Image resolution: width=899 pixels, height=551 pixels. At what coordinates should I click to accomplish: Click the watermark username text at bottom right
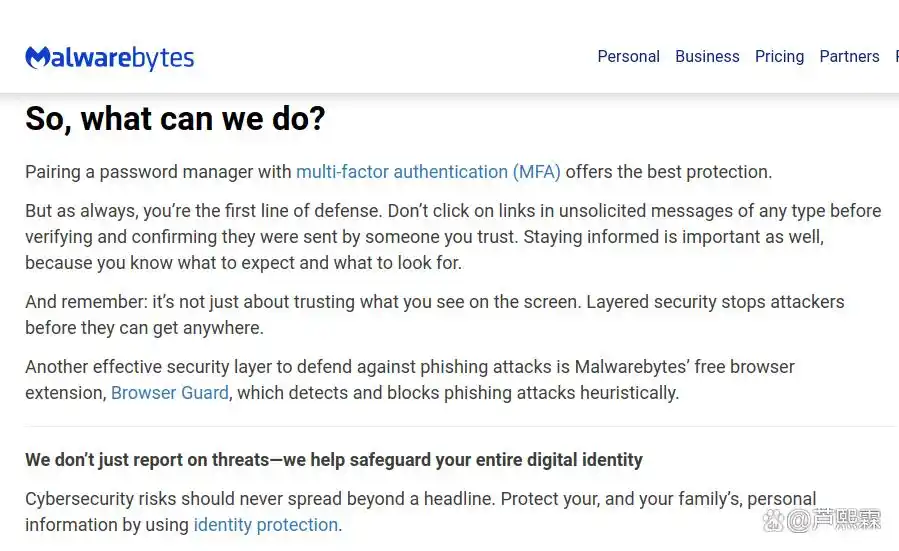[845, 521]
